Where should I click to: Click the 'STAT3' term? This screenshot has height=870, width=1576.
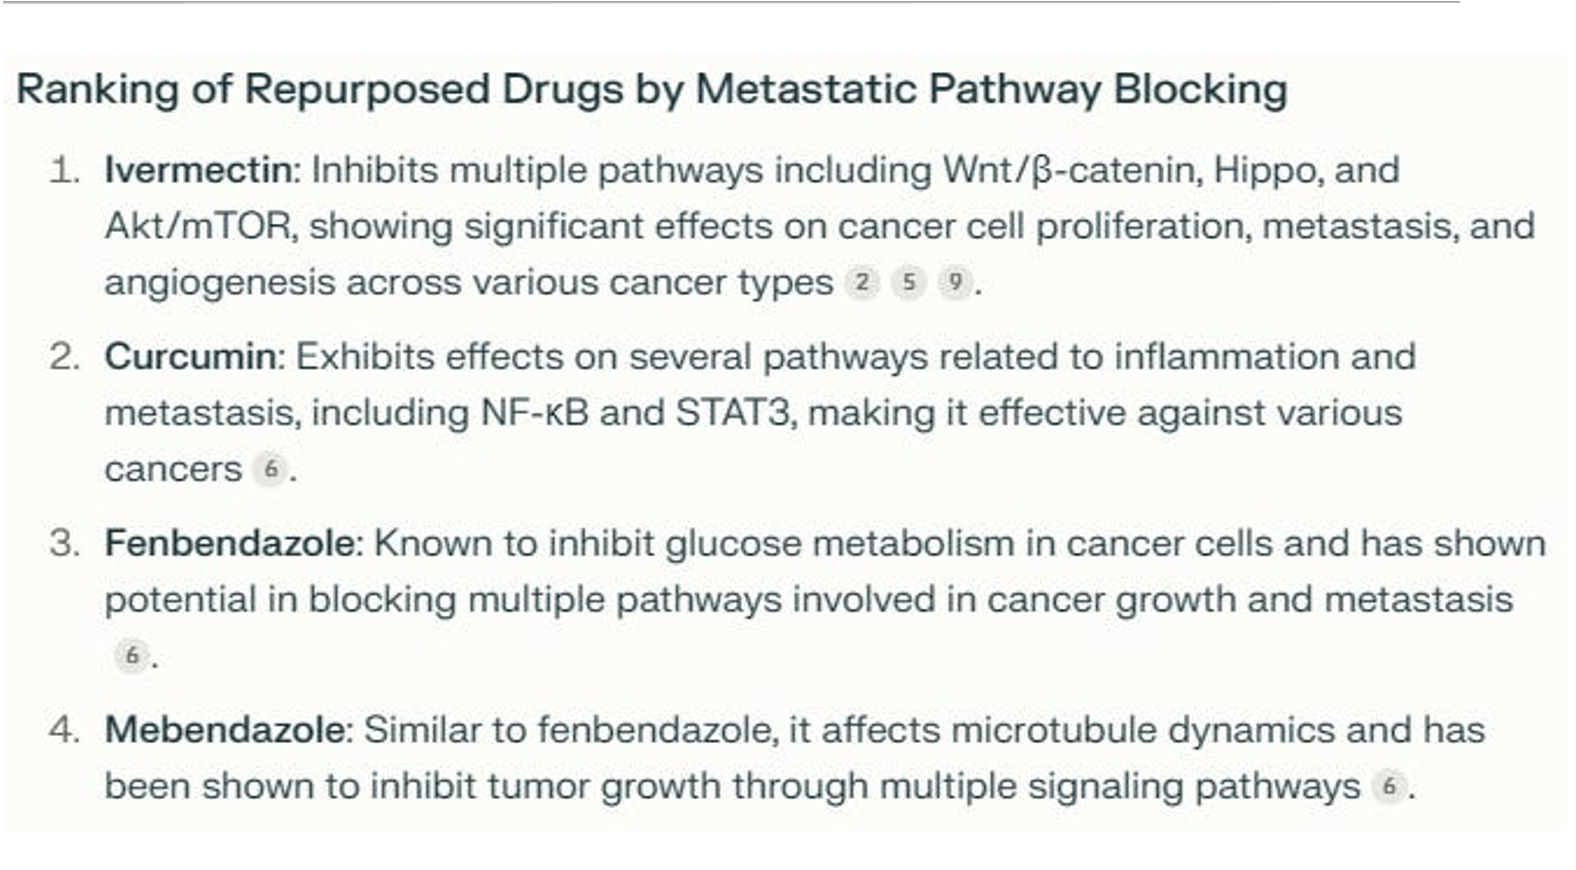pyautogui.click(x=735, y=413)
